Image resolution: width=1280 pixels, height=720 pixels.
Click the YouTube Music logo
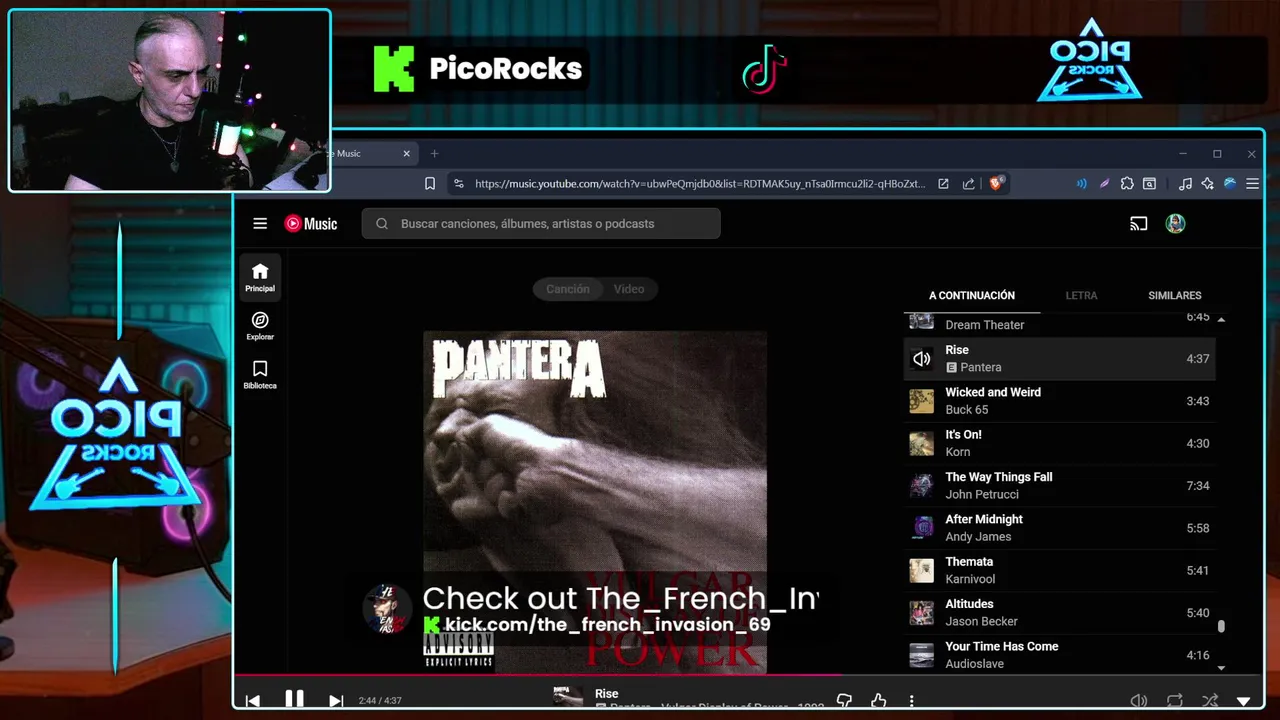pos(311,224)
